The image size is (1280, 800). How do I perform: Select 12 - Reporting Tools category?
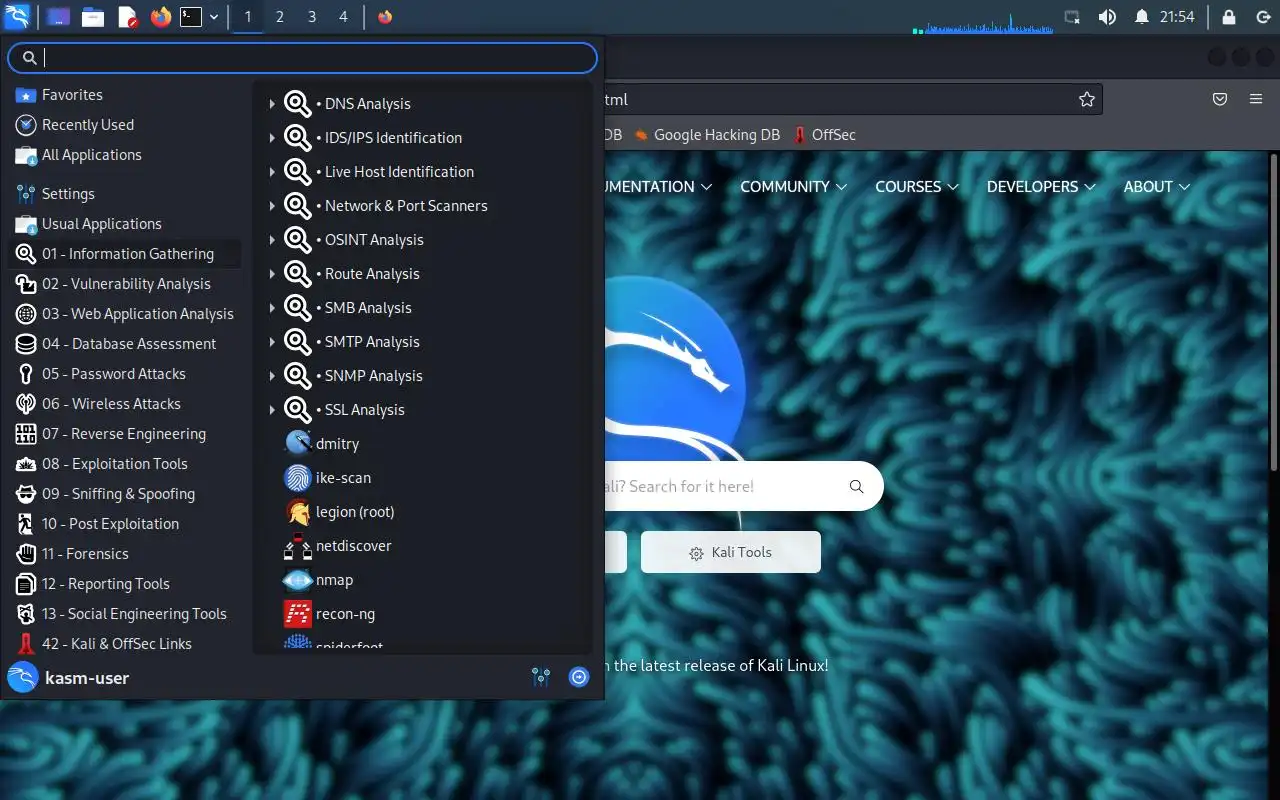(x=125, y=584)
